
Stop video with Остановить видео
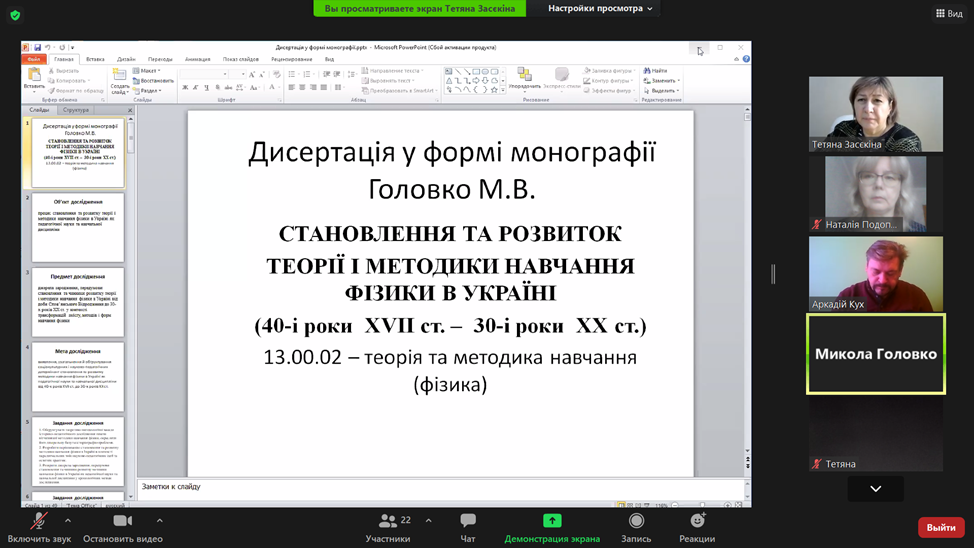pyautogui.click(x=123, y=521)
